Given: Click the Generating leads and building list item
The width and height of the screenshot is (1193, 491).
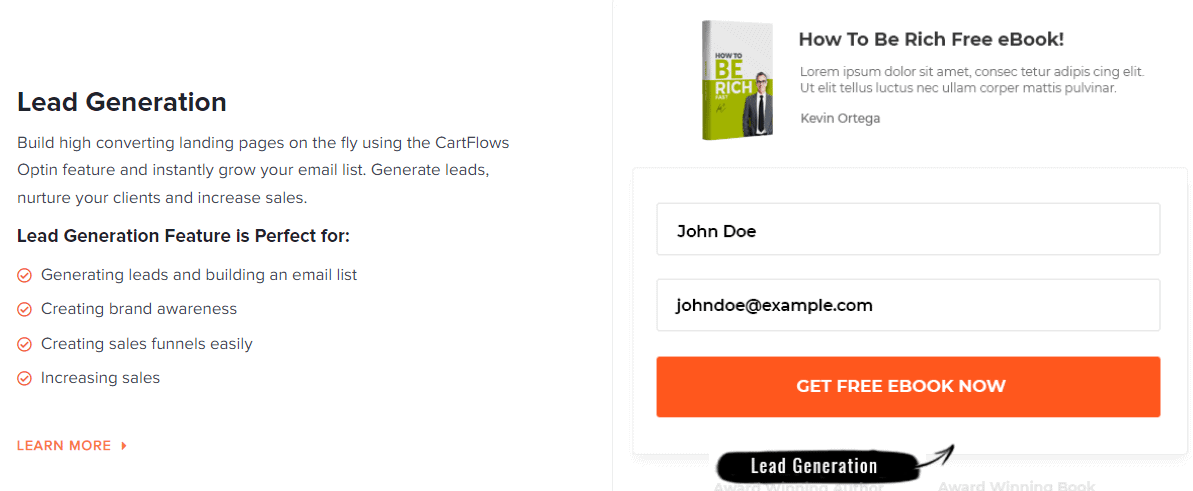Looking at the screenshot, I should pos(199,275).
